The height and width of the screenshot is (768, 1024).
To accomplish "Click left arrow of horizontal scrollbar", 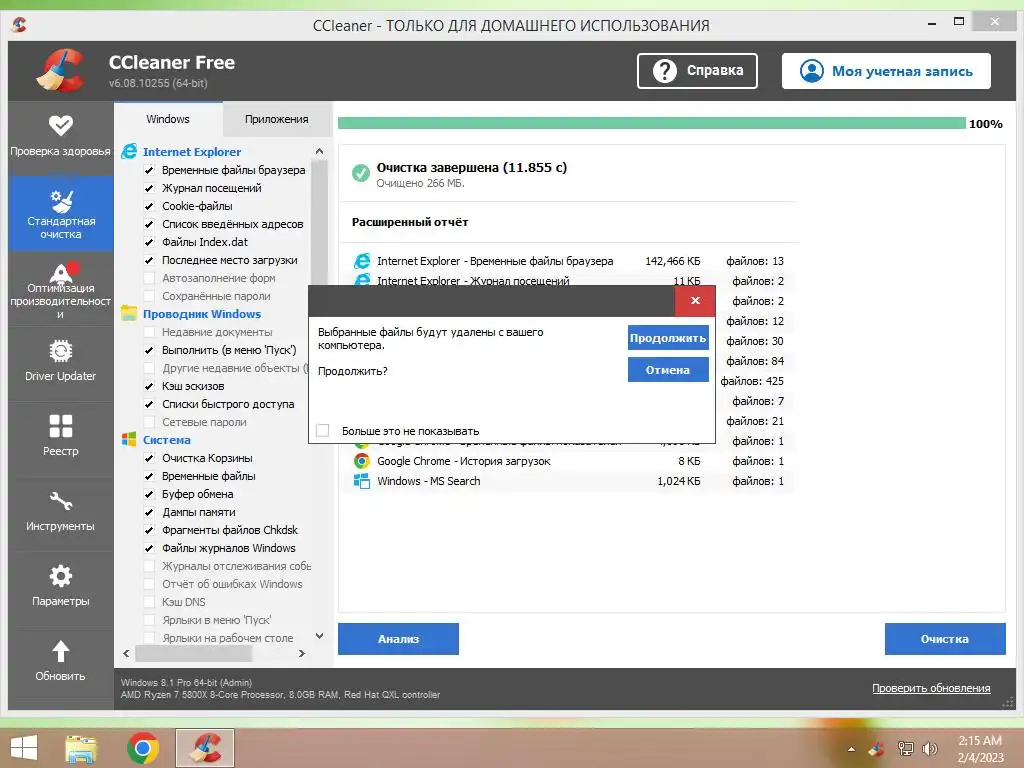I will tap(126, 653).
